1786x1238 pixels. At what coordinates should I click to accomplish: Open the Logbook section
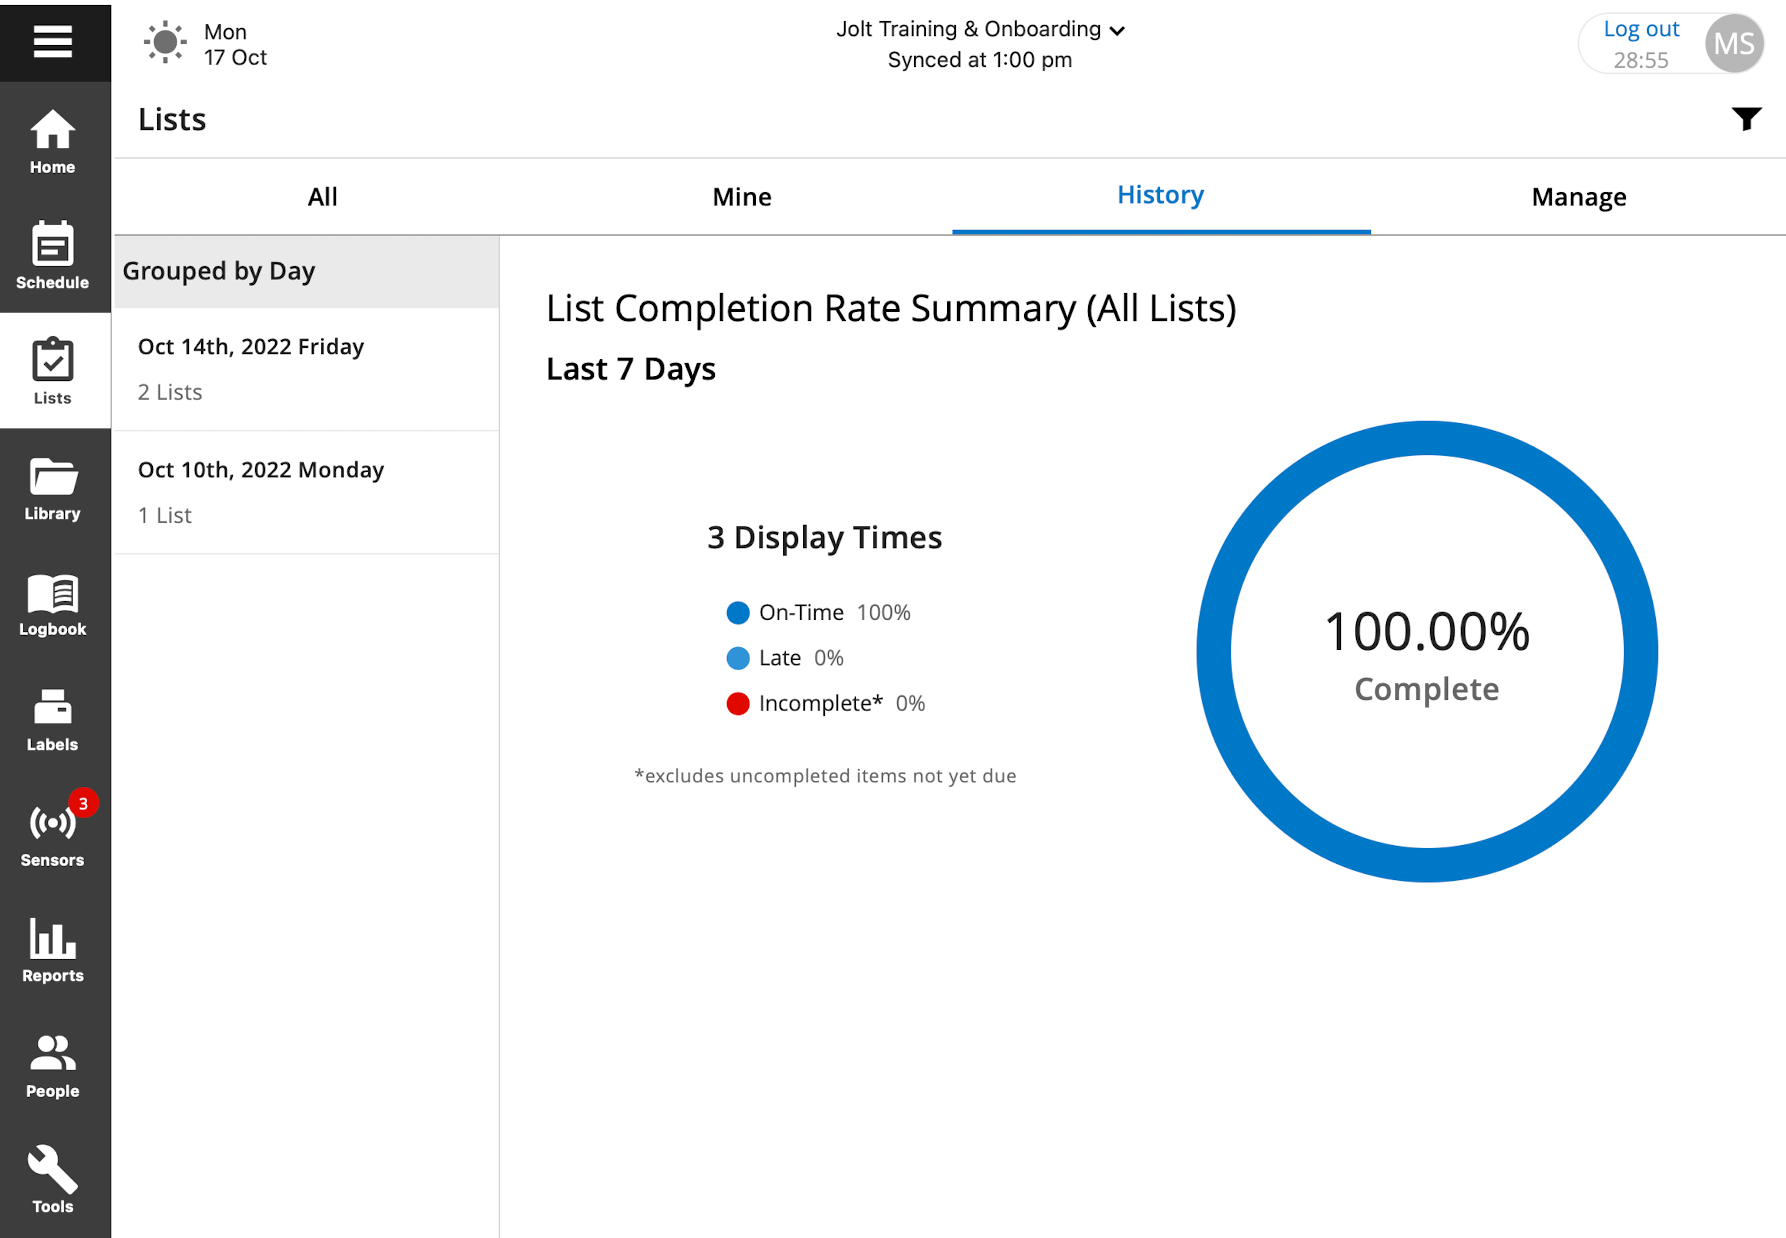point(53,604)
